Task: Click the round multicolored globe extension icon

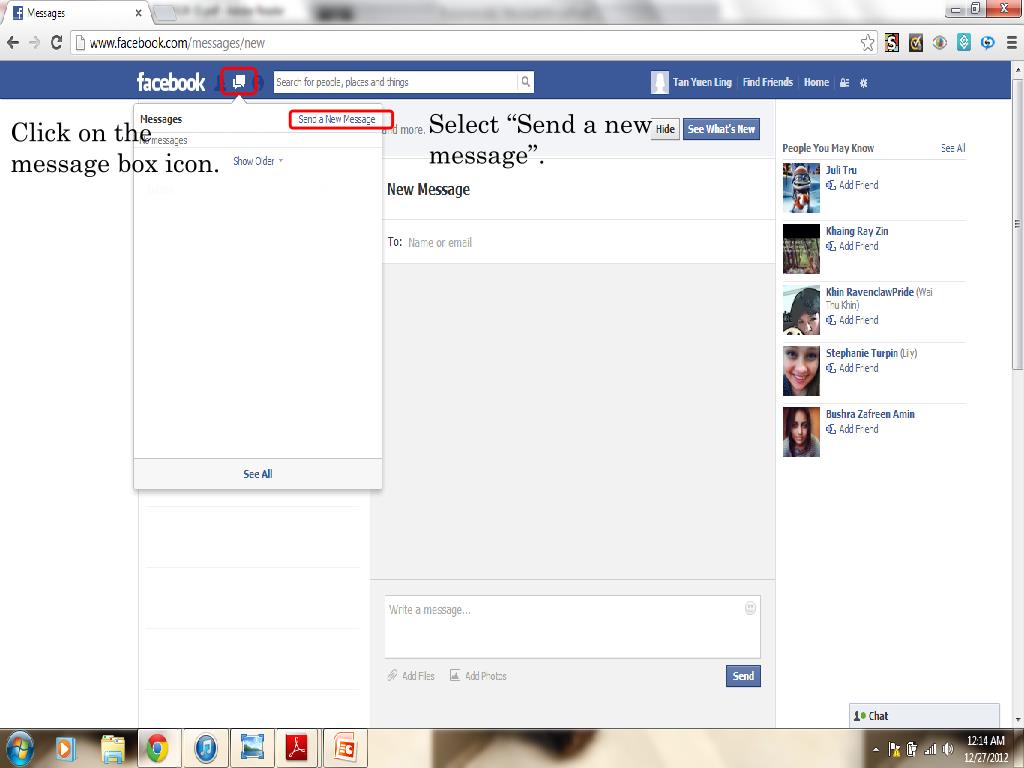Action: click(939, 43)
